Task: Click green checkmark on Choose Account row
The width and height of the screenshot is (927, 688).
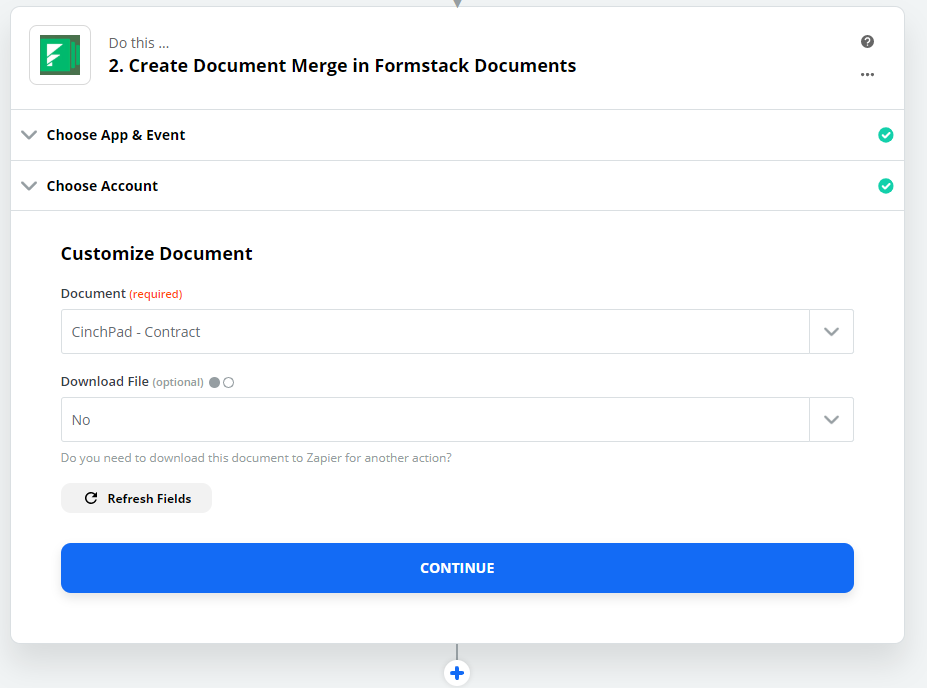Action: pyautogui.click(x=885, y=186)
